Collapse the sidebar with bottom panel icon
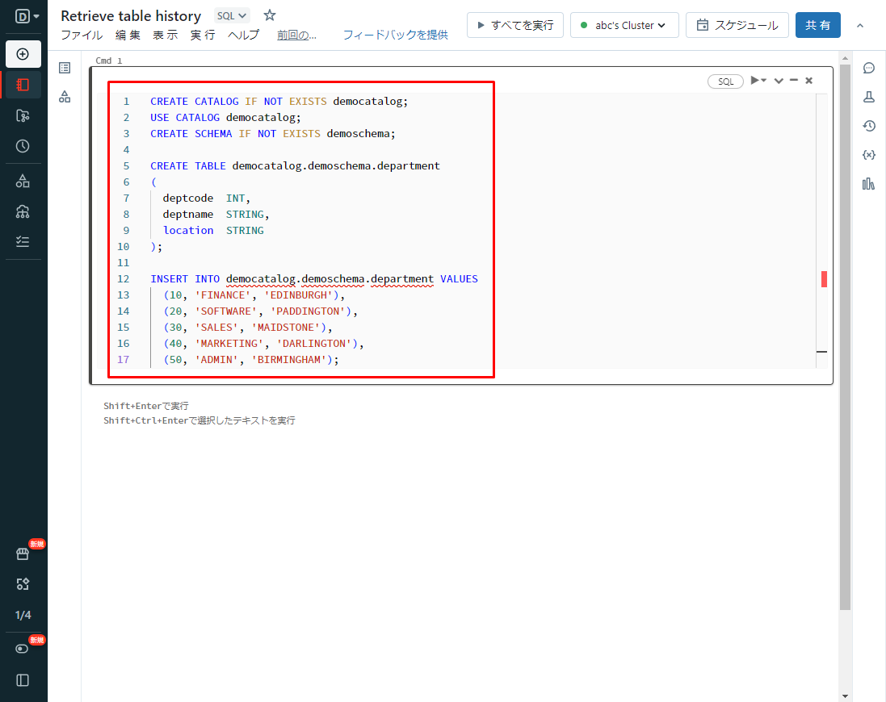Image resolution: width=886 pixels, height=702 pixels. coord(23,680)
